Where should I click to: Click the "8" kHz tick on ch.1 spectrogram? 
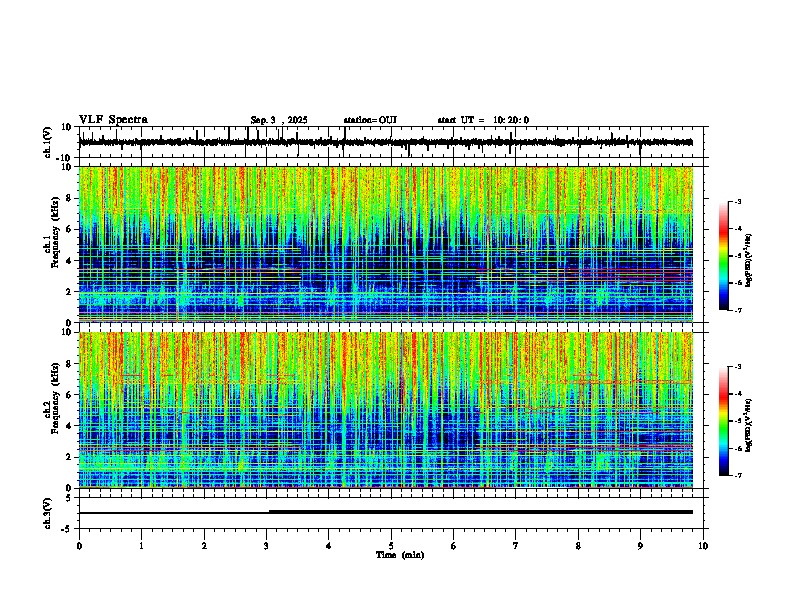point(70,198)
